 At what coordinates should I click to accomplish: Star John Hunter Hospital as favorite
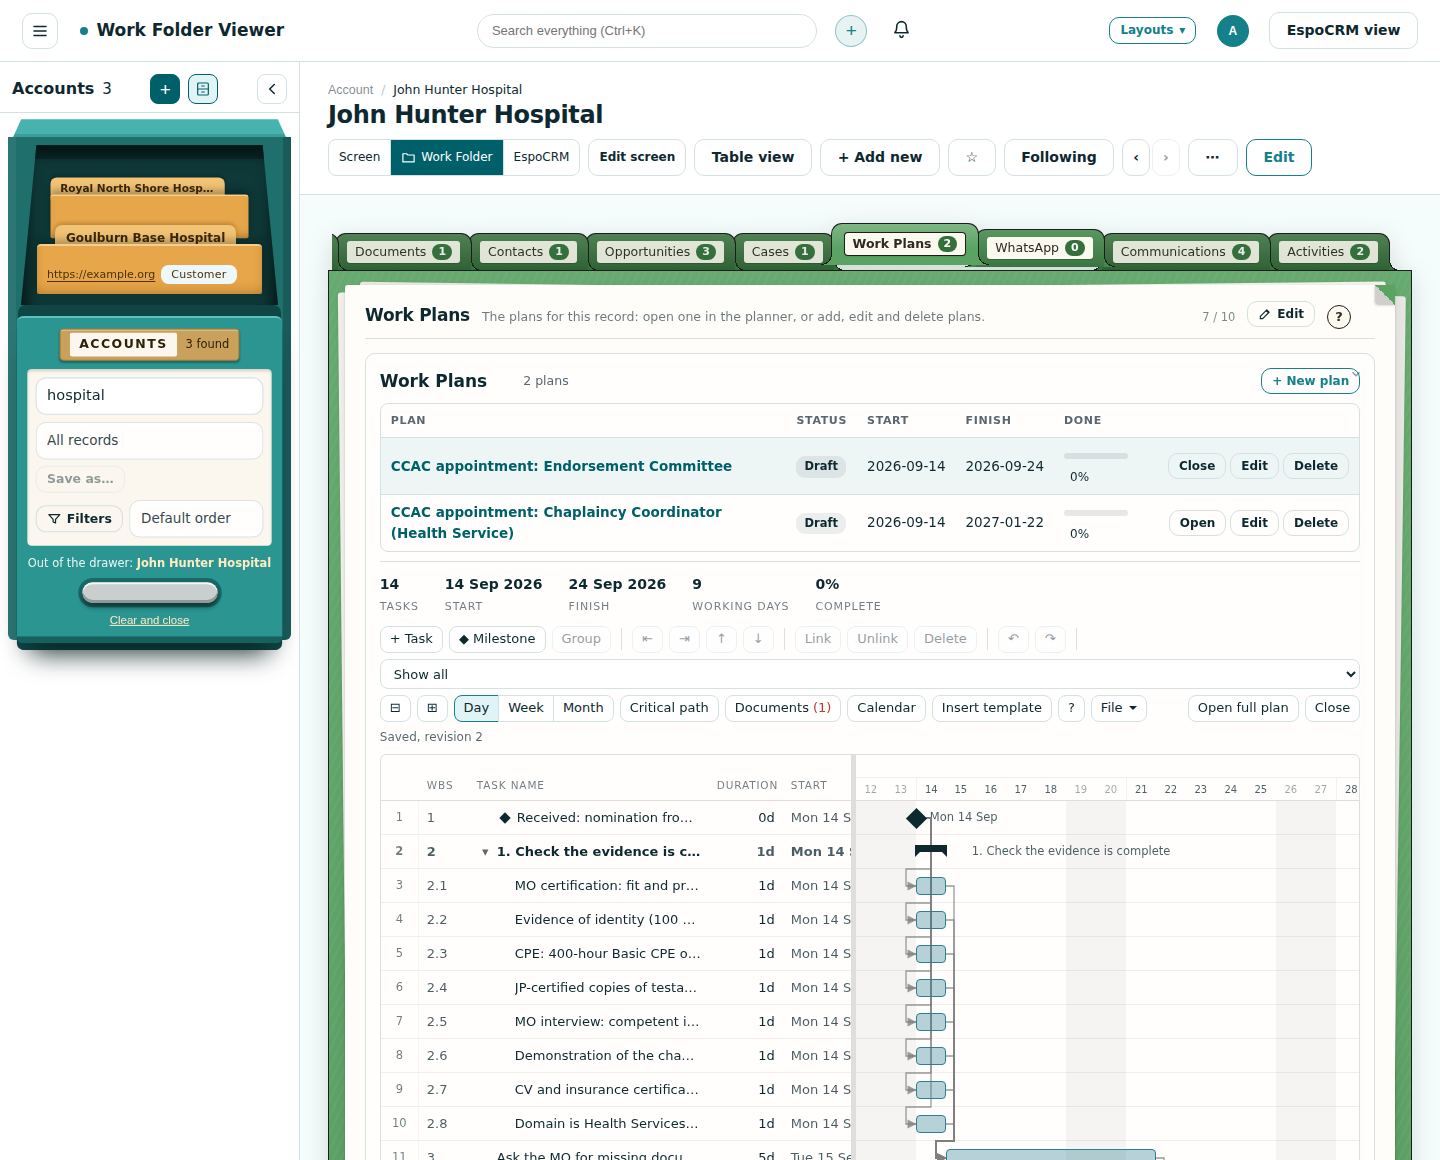[971, 157]
